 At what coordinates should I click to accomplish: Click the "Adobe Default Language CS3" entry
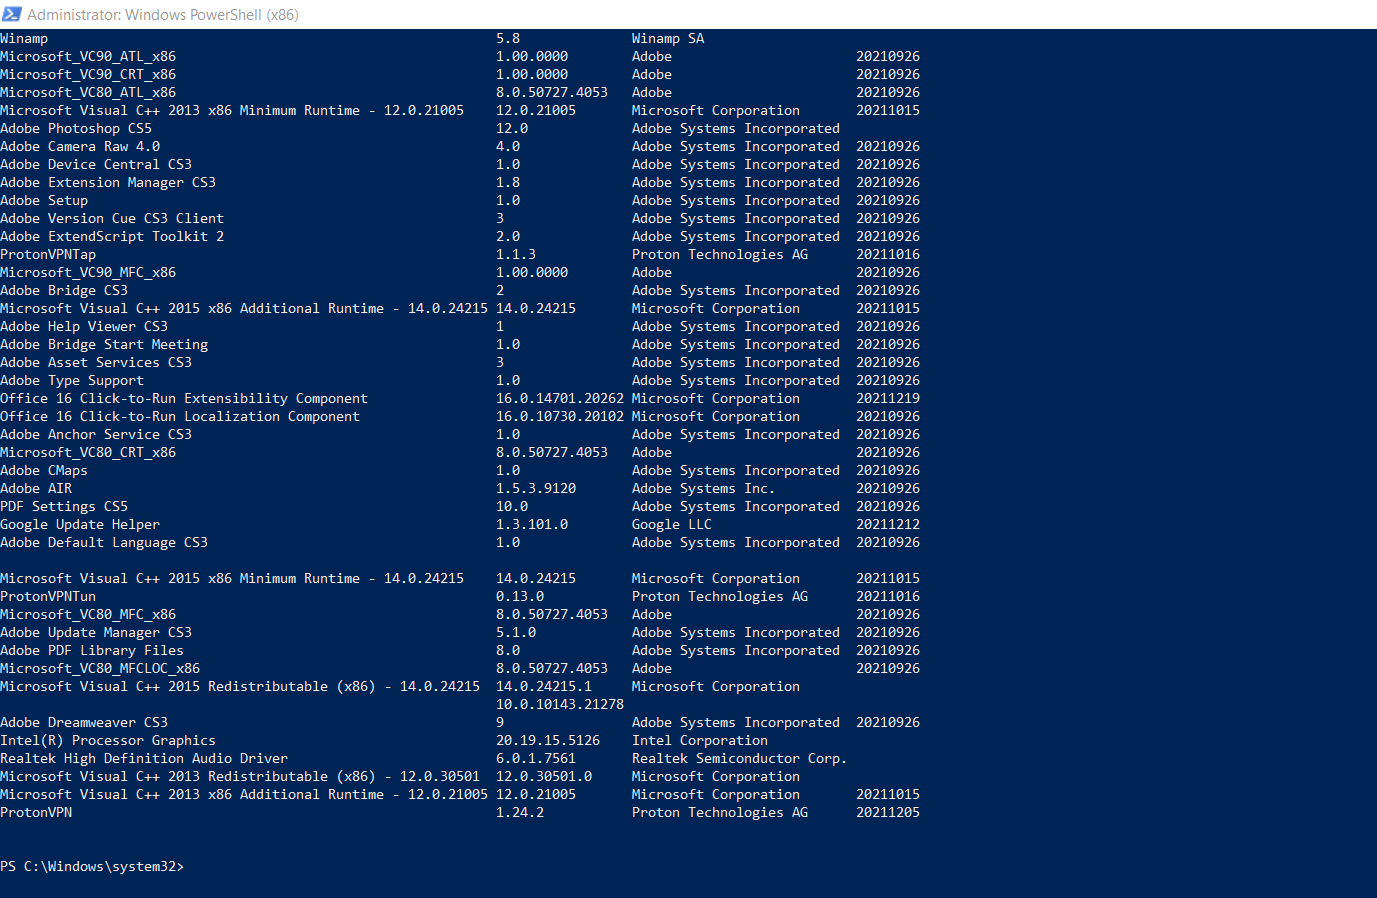coord(104,543)
